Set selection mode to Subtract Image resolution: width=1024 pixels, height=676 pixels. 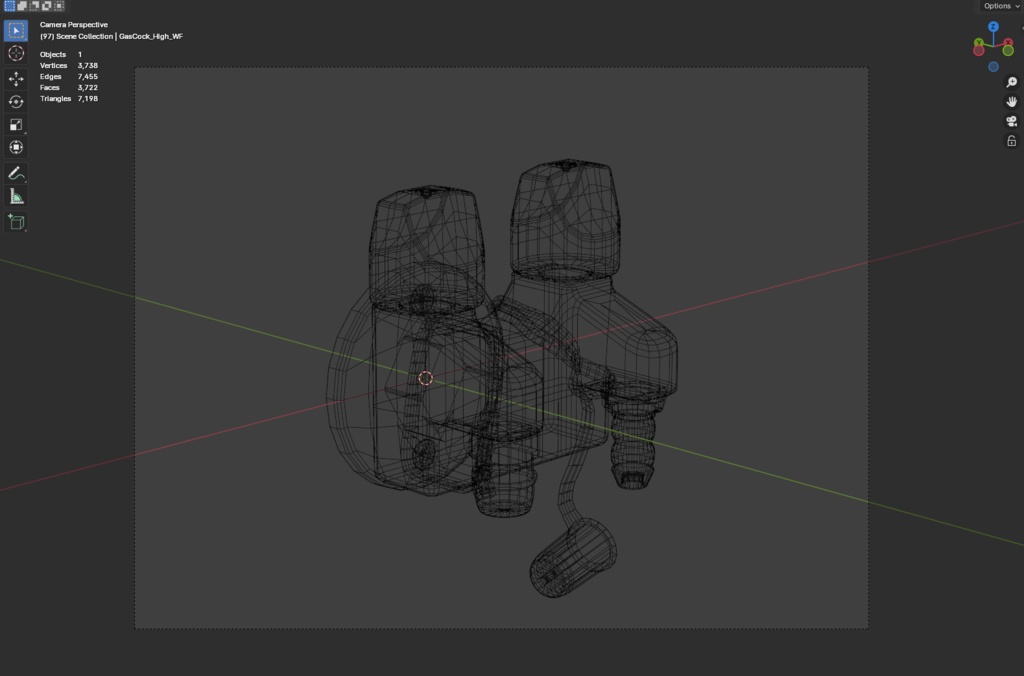pos(35,6)
